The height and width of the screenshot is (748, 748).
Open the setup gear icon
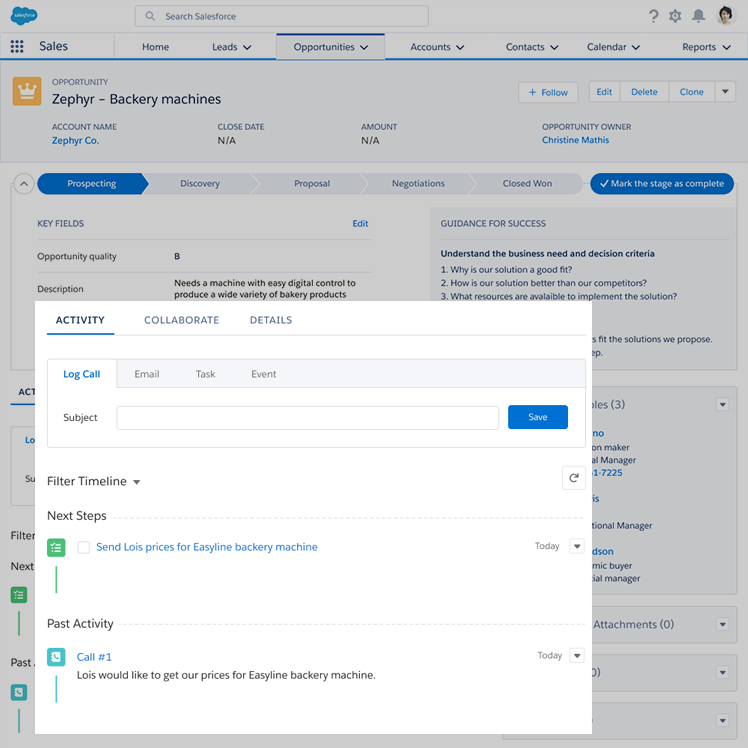675,16
